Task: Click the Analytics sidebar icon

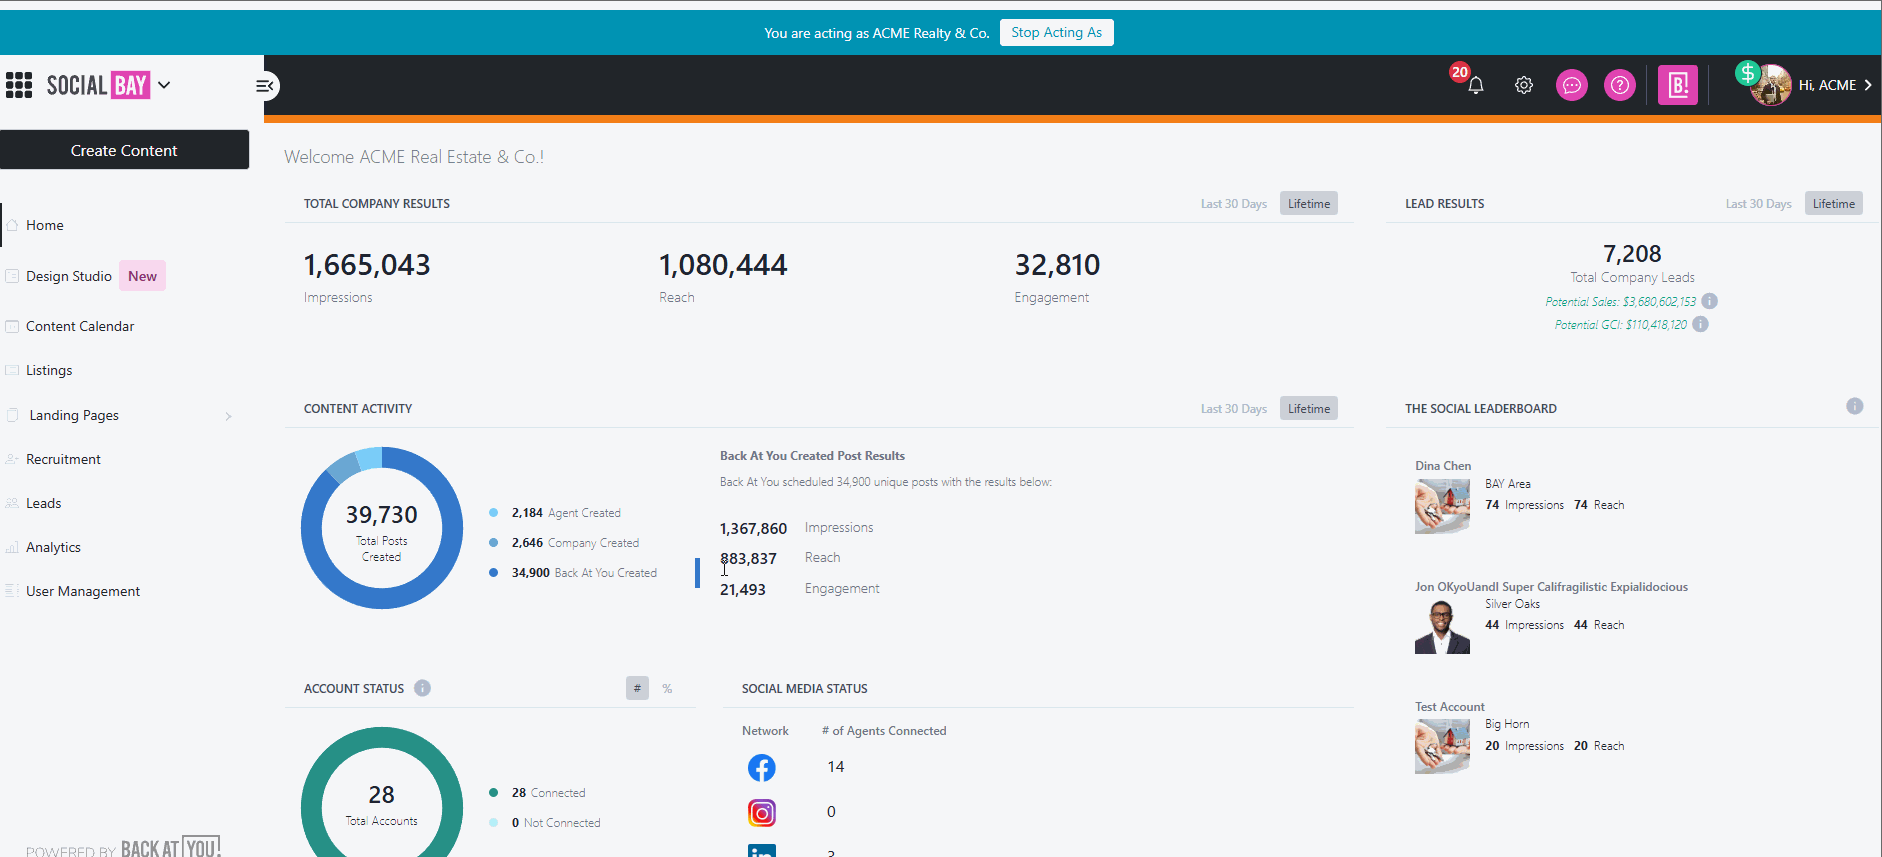Action: 12,547
